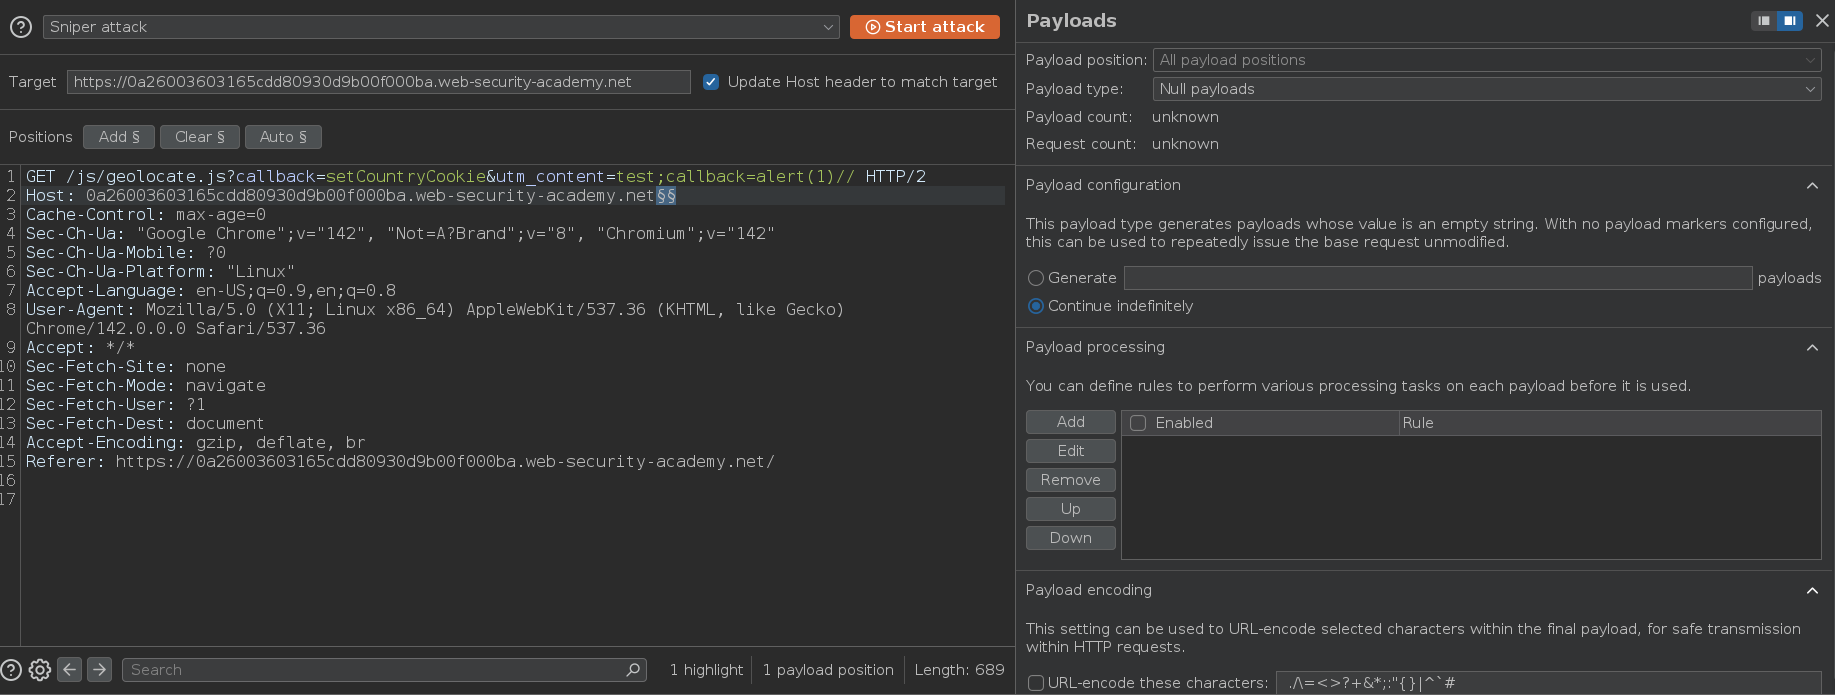
Task: Click the search magnifier icon
Action: click(x=633, y=670)
